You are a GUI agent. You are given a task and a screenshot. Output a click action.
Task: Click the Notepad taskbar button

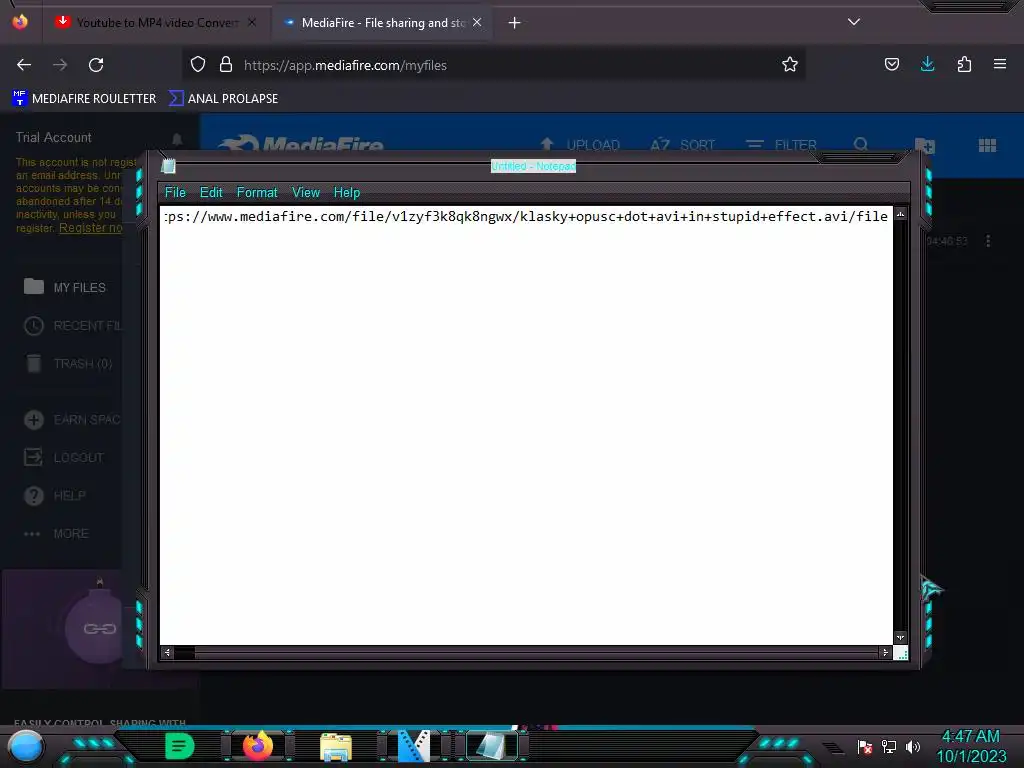point(491,746)
